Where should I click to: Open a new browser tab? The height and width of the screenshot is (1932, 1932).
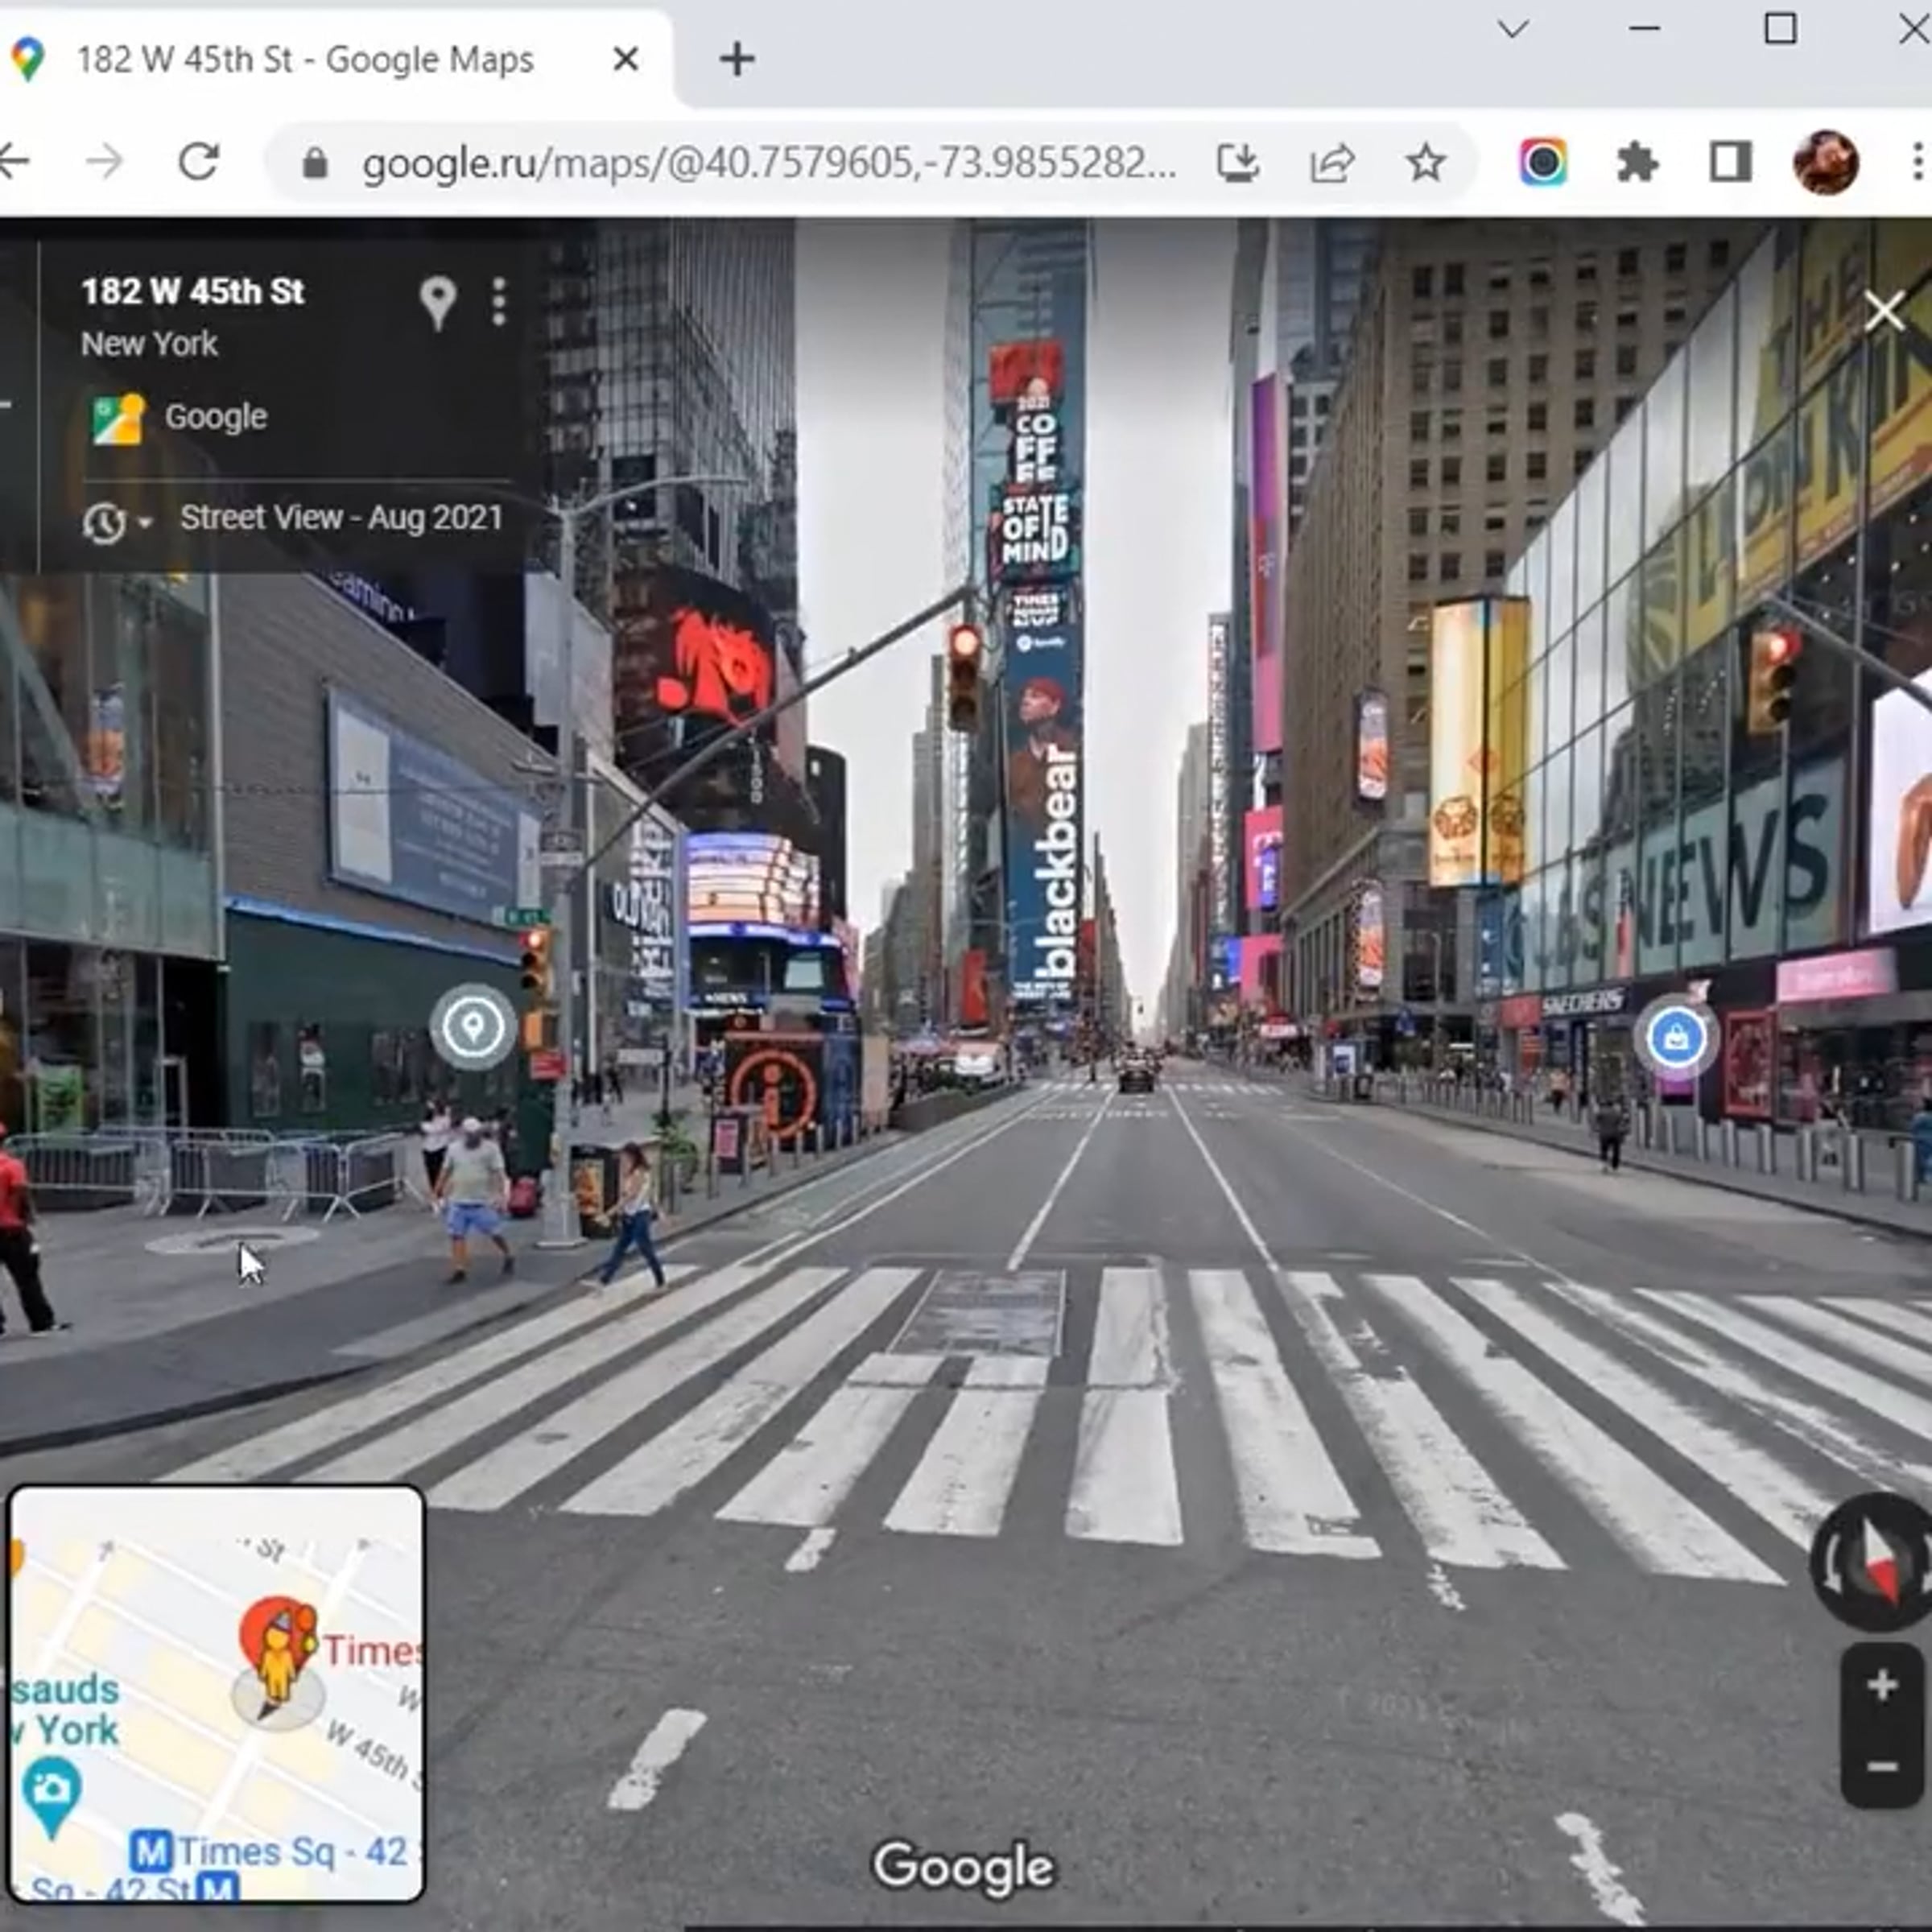[x=737, y=59]
